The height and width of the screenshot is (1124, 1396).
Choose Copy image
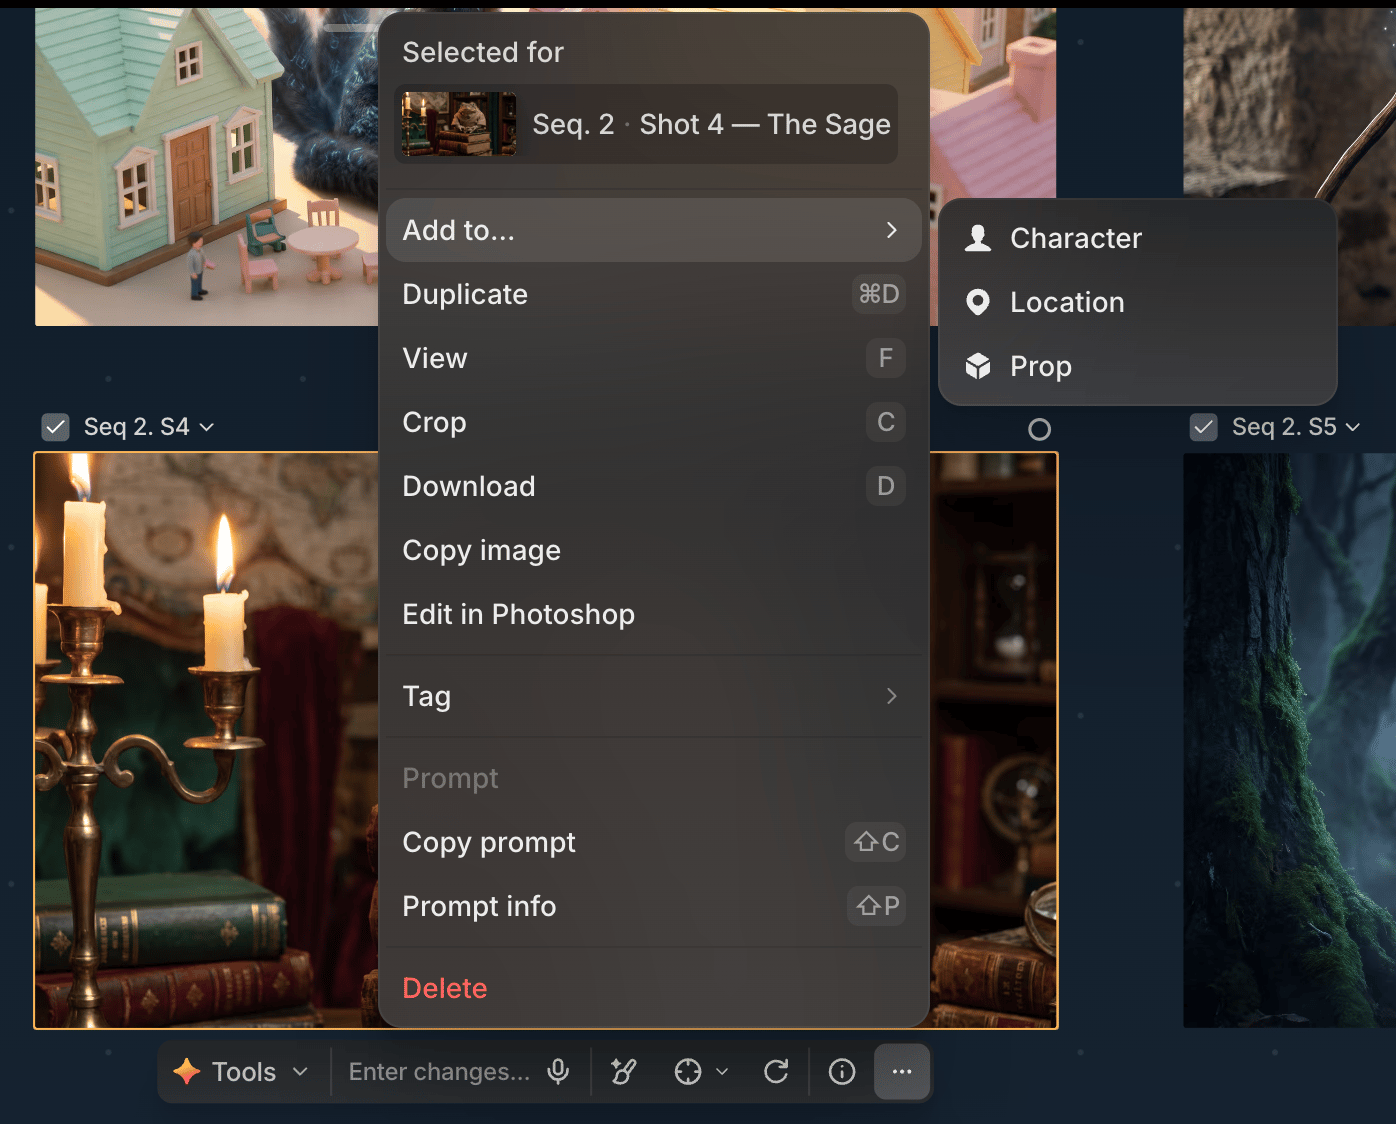tap(653, 550)
